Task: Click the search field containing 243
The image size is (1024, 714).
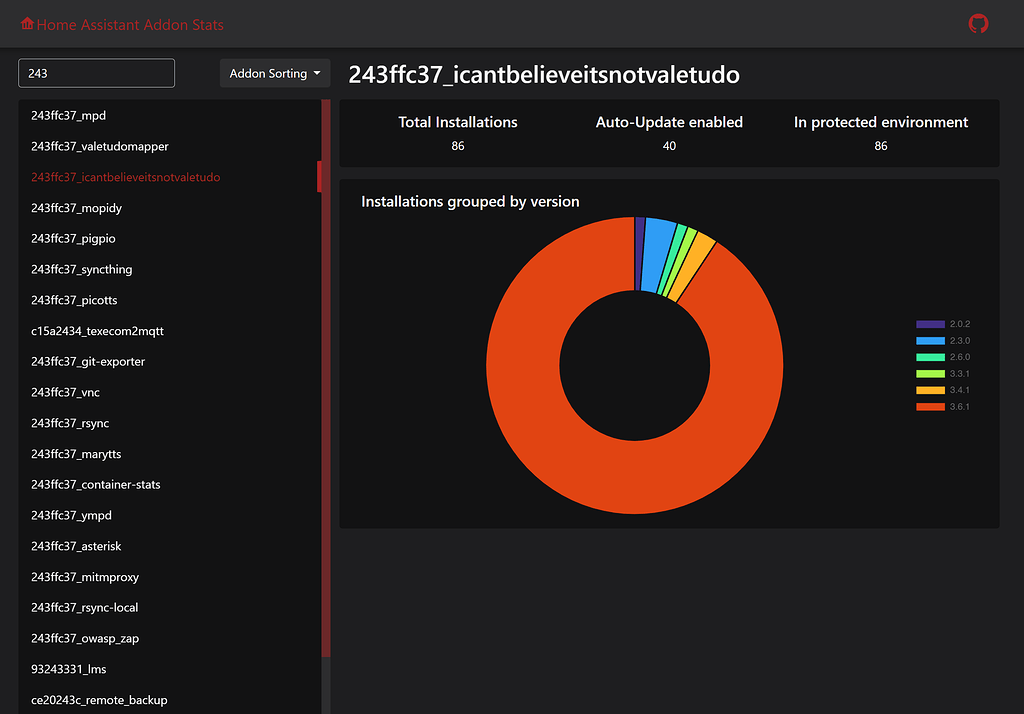Action: click(96, 72)
